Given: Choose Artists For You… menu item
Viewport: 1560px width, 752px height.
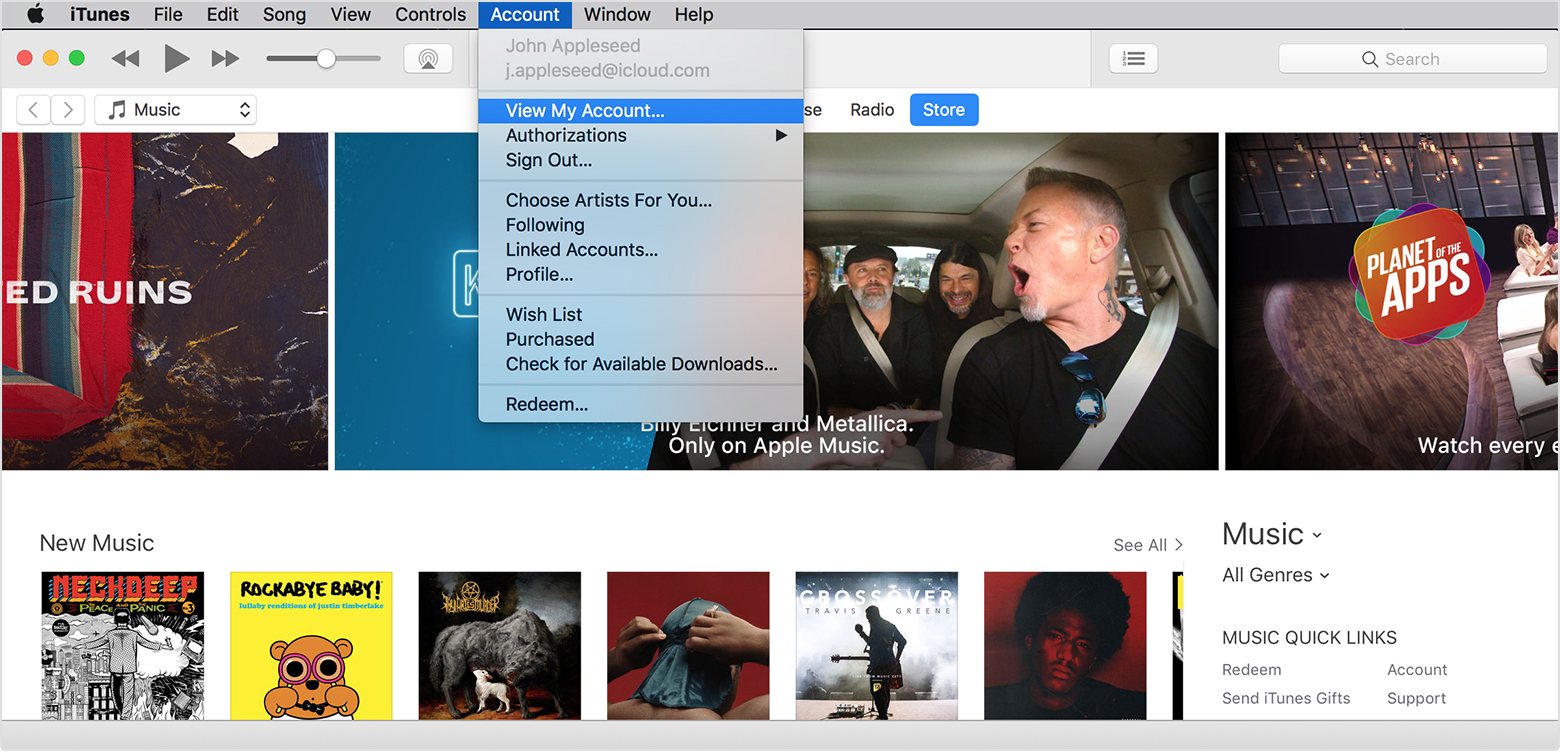Looking at the screenshot, I should coord(640,200).
